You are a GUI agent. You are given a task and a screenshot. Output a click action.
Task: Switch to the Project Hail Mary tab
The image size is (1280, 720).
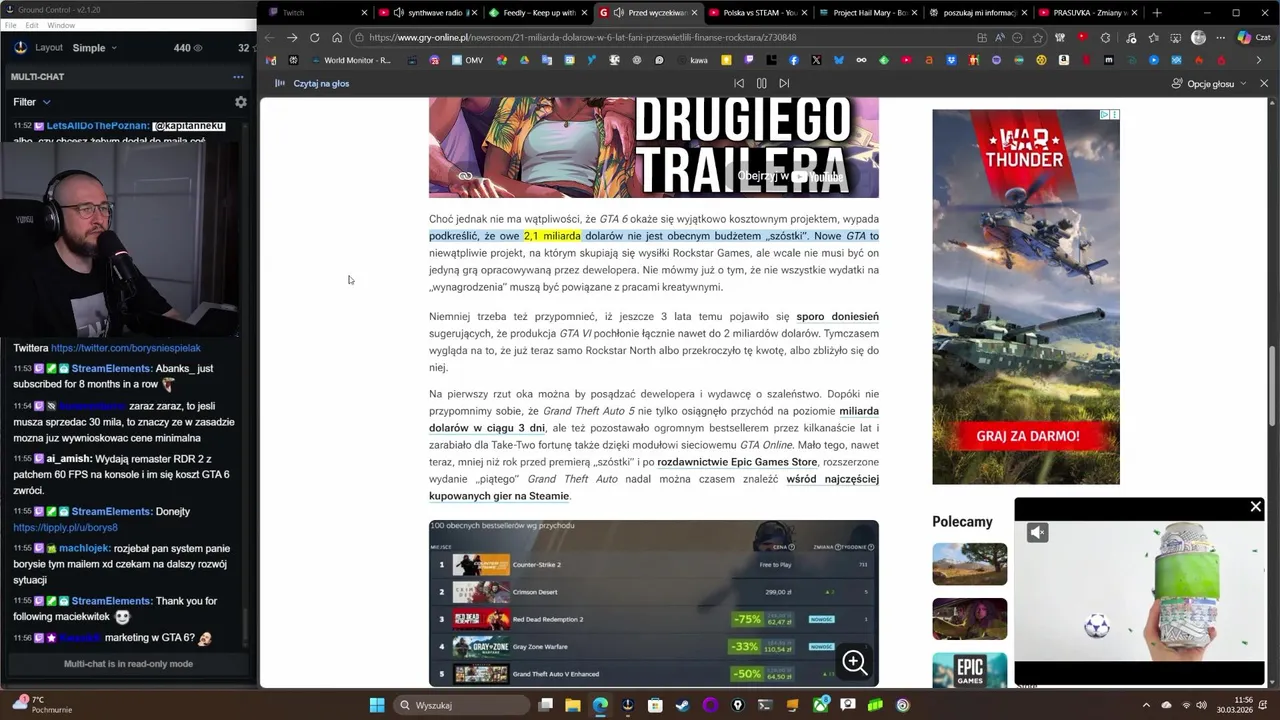coord(869,13)
